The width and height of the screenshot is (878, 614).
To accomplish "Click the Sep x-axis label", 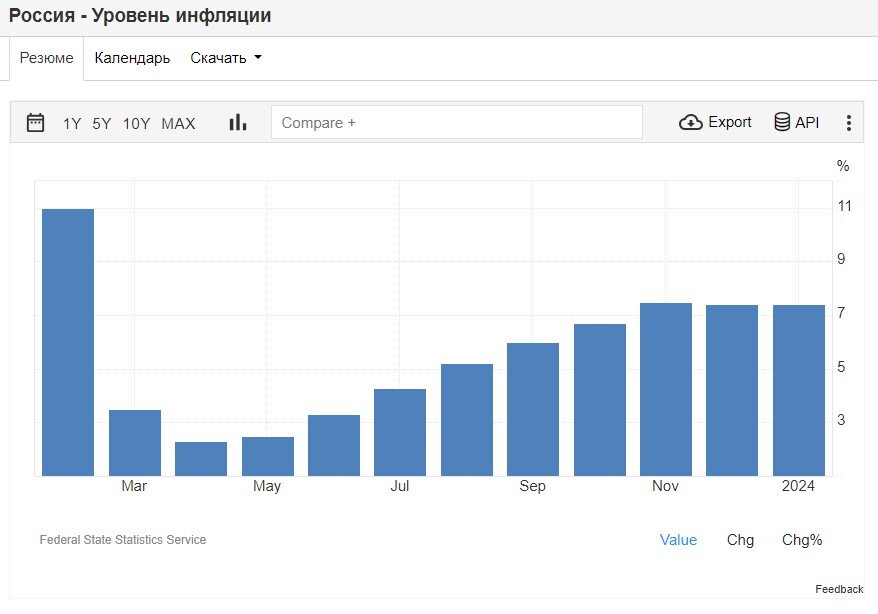I will coord(533,486).
